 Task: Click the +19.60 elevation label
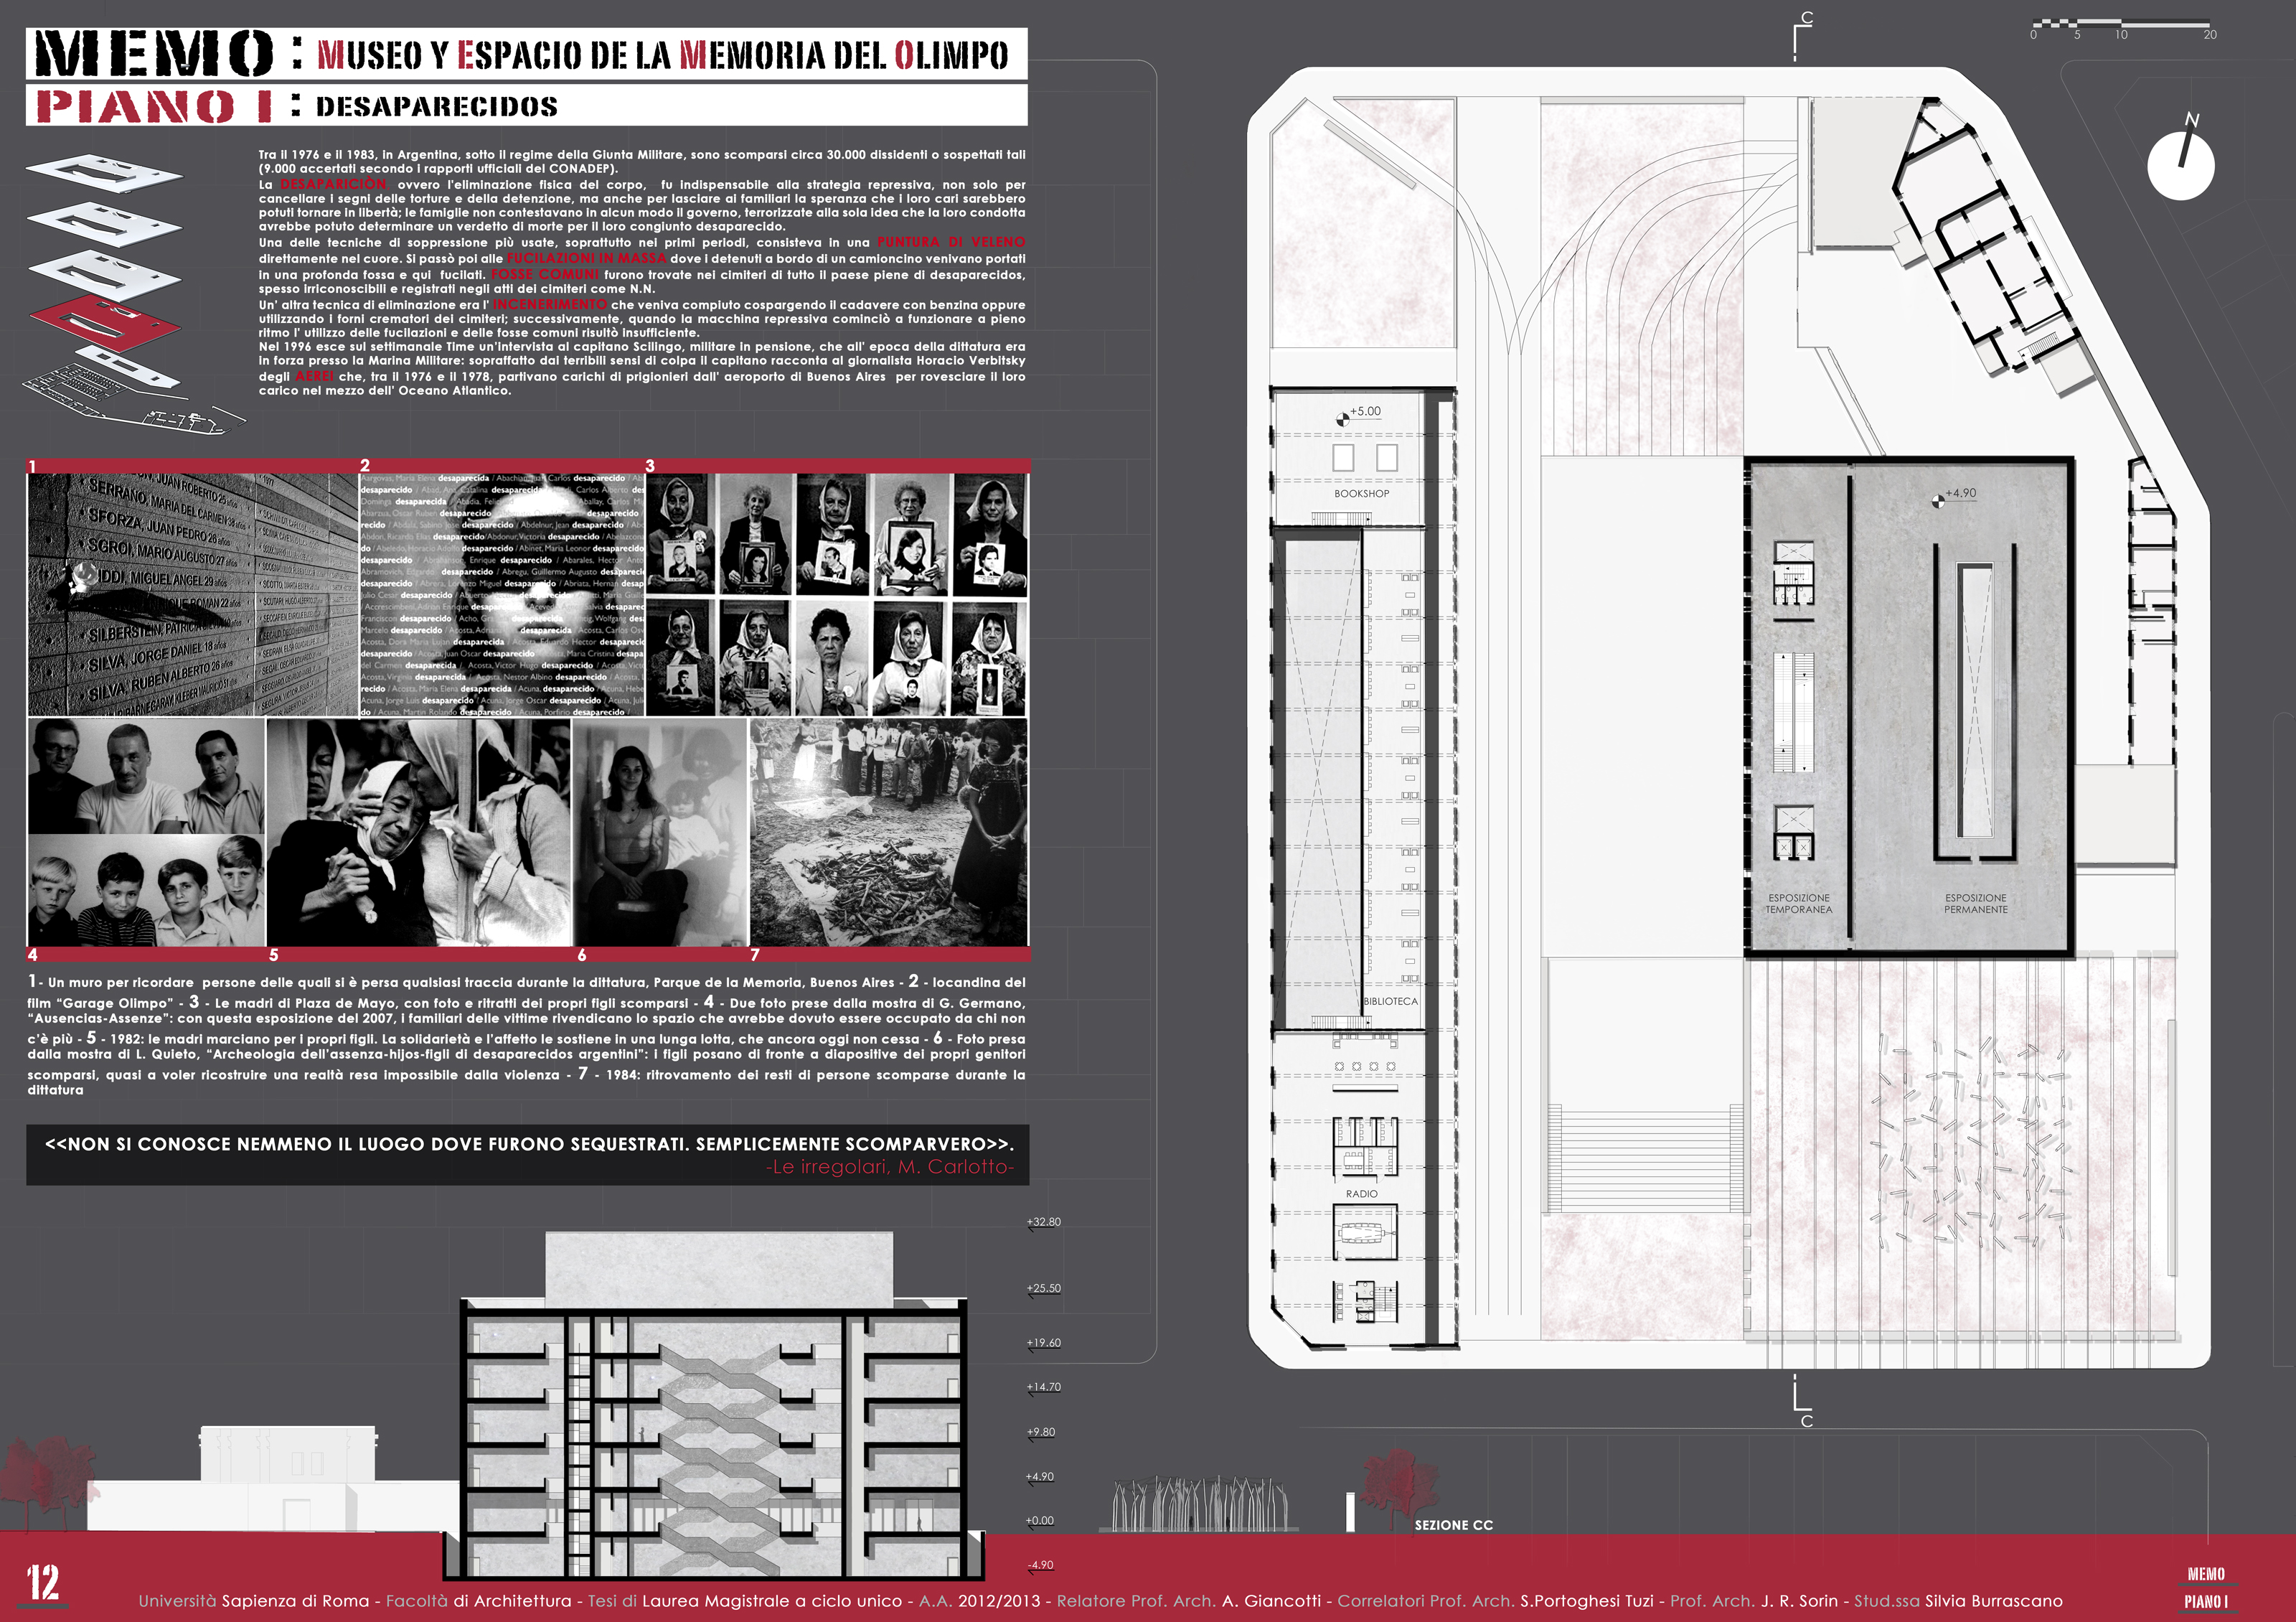point(1044,1343)
